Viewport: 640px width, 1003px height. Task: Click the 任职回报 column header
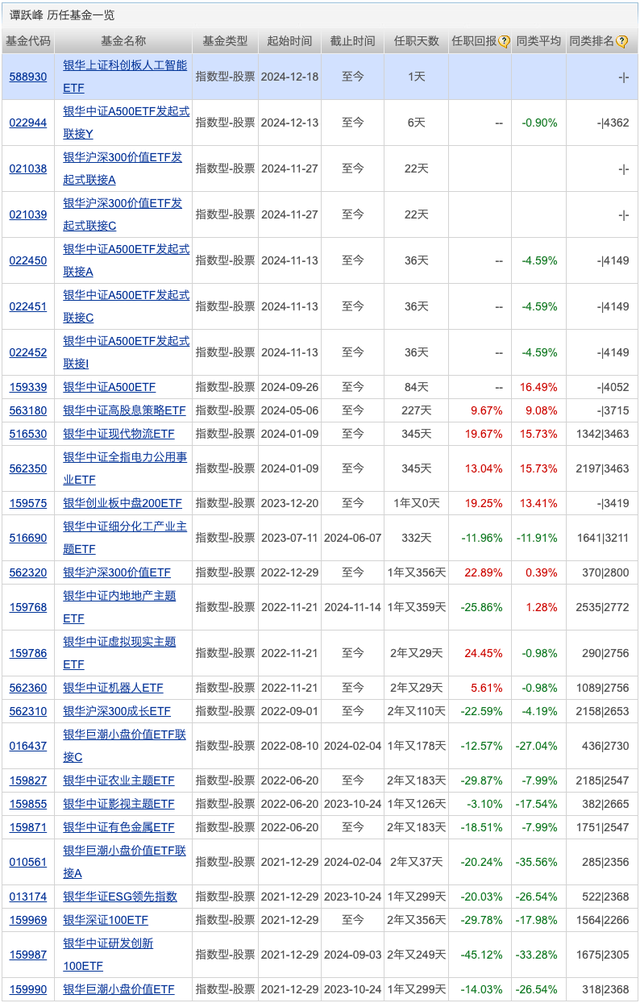tap(474, 41)
